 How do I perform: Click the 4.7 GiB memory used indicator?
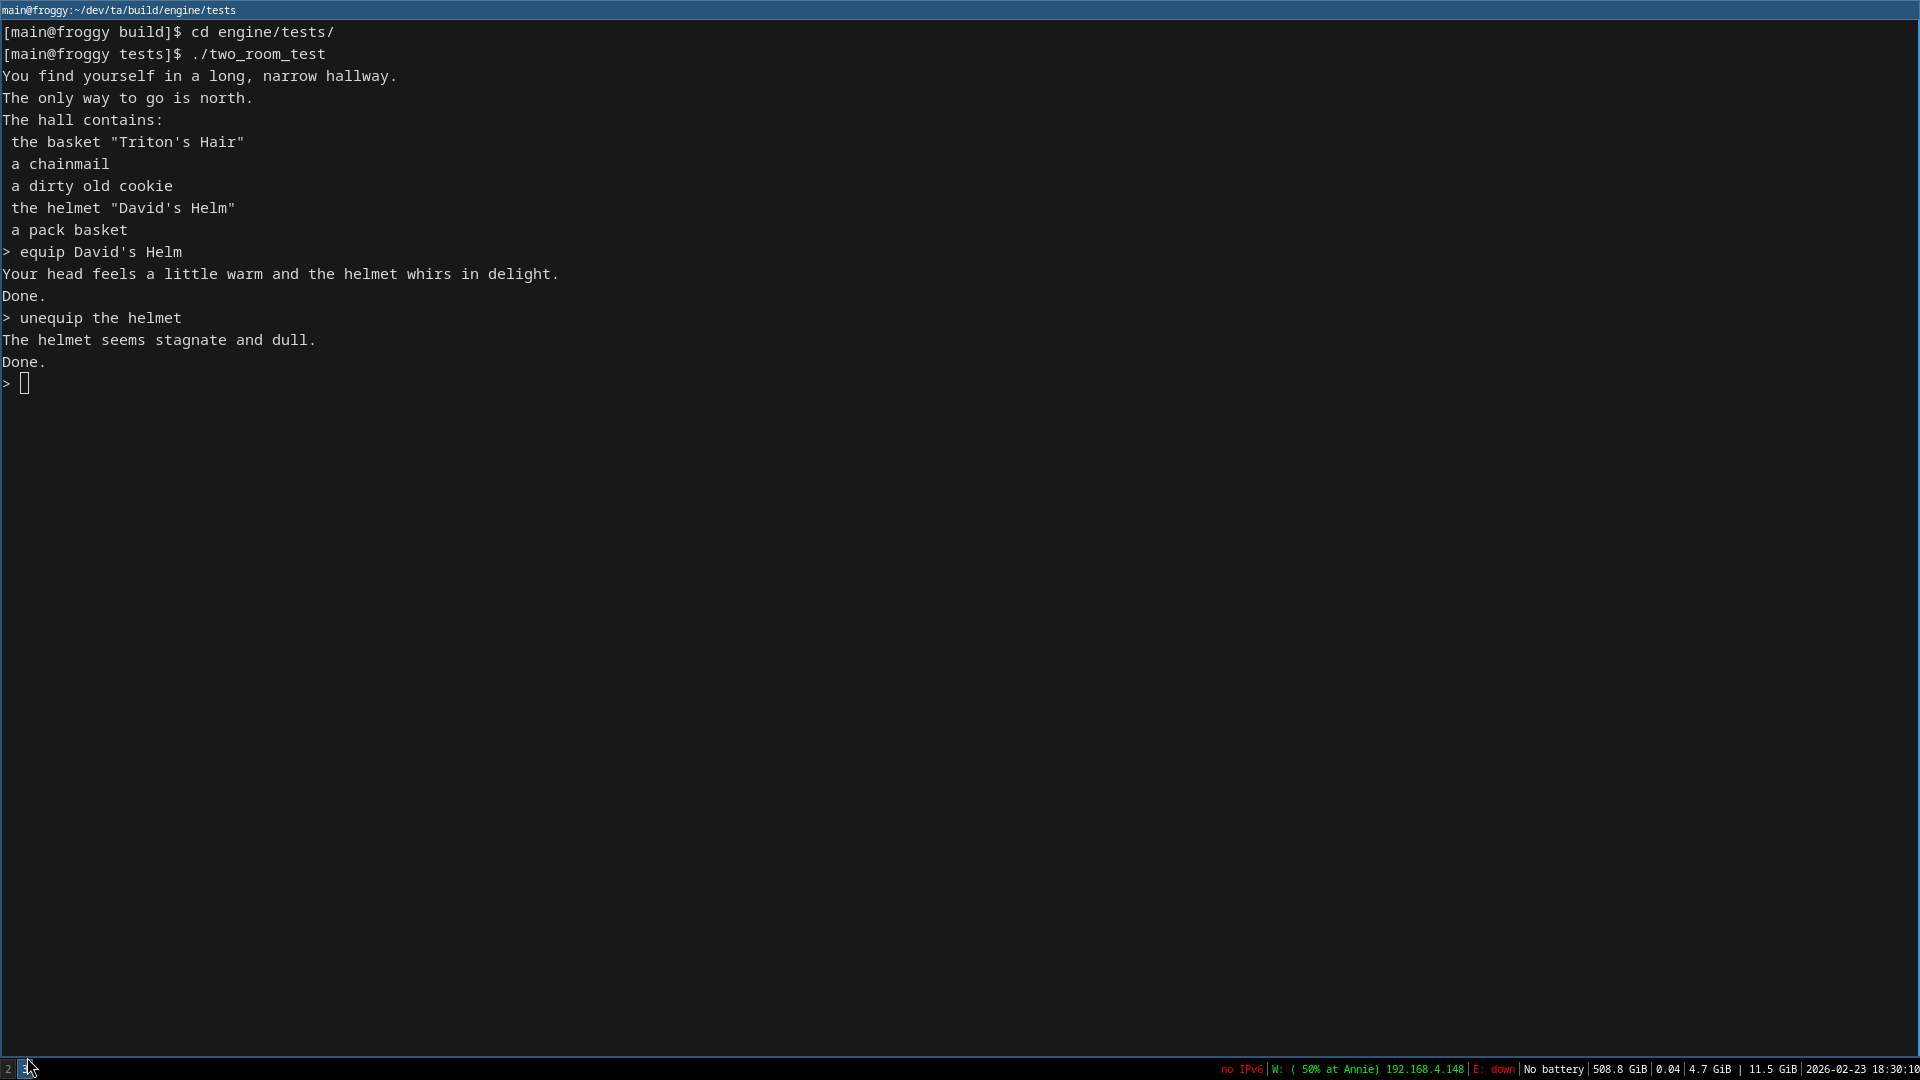pyautogui.click(x=1710, y=1069)
